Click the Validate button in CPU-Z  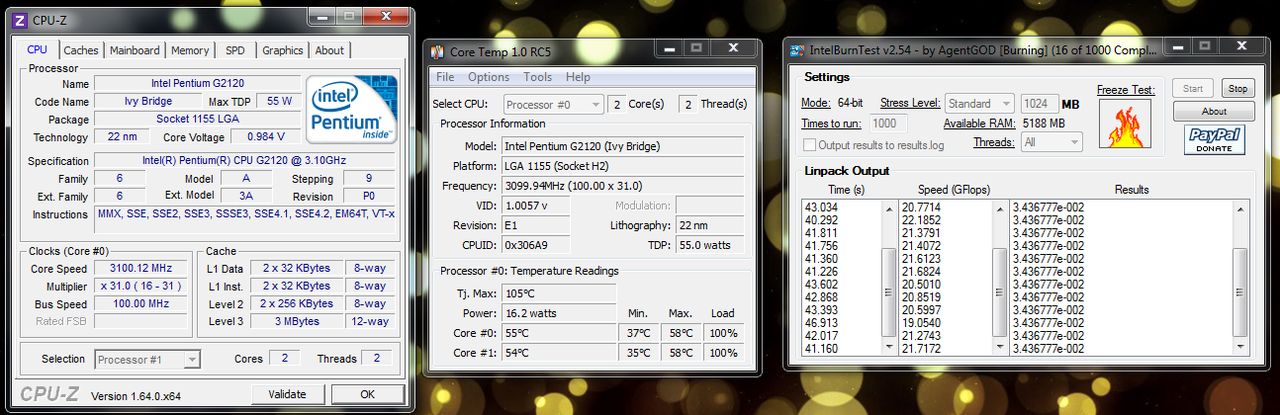click(287, 394)
